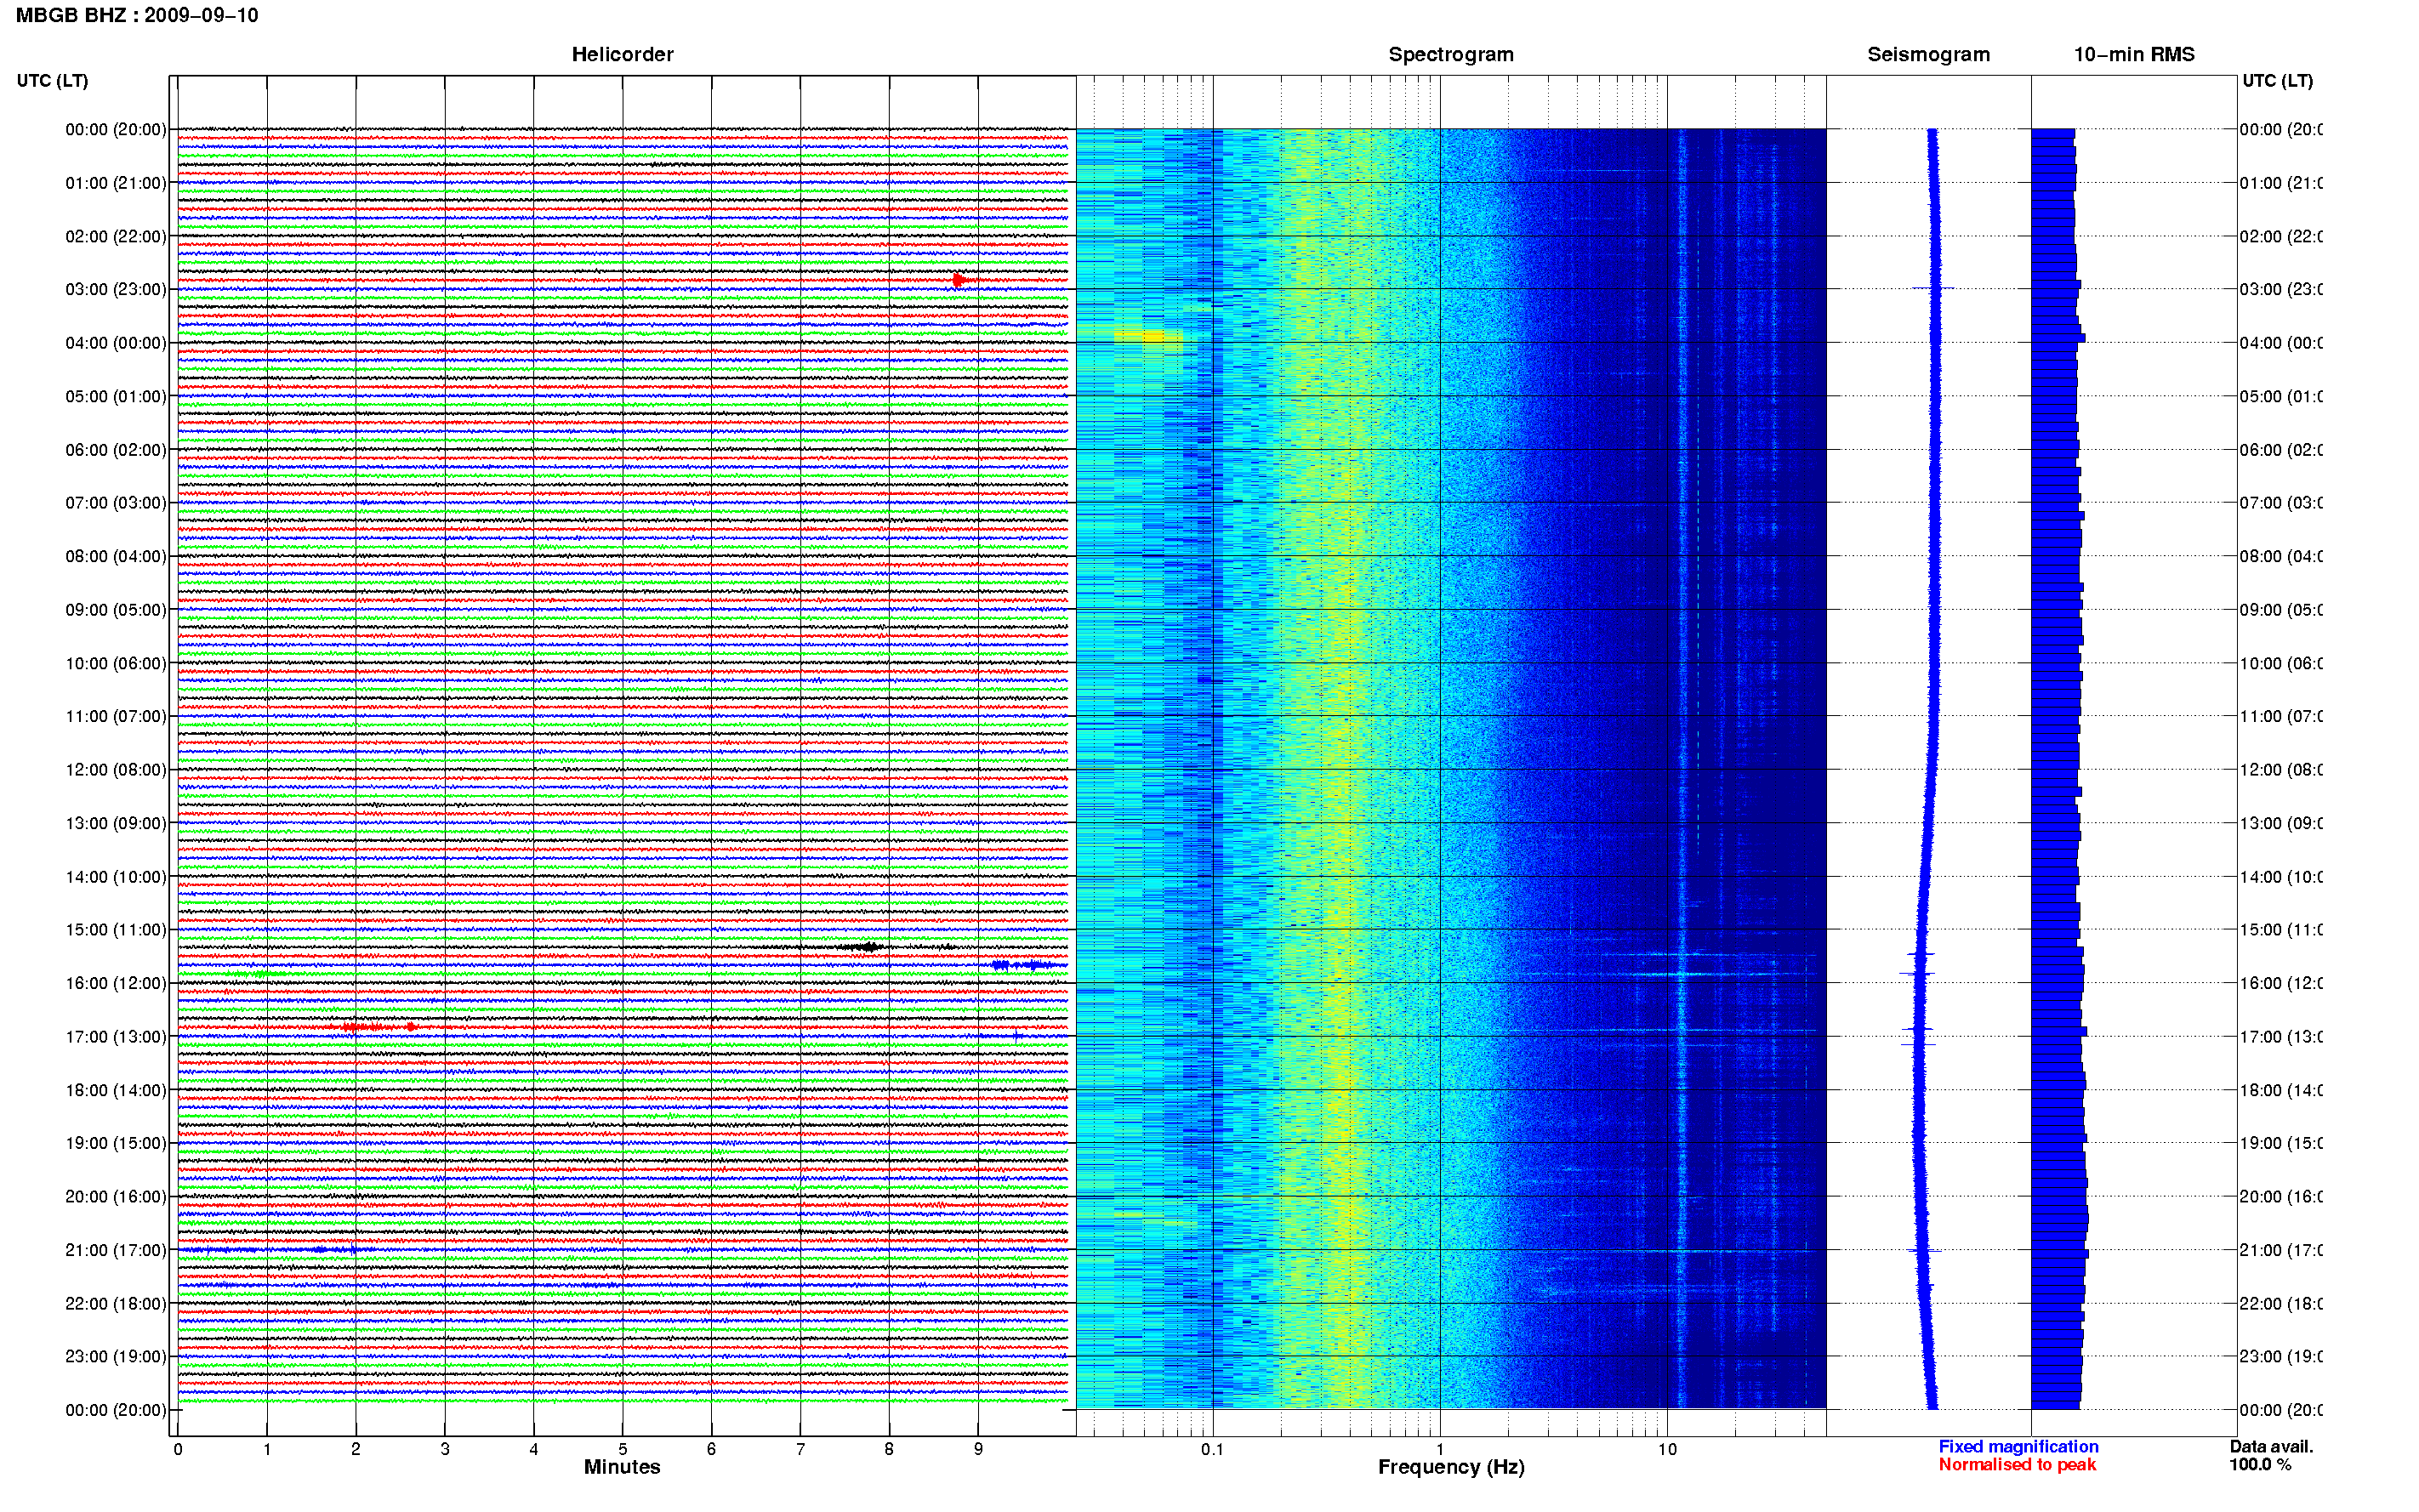Select the 'Helicorder' panel heading
2419x1512 pixels.
tap(622, 54)
